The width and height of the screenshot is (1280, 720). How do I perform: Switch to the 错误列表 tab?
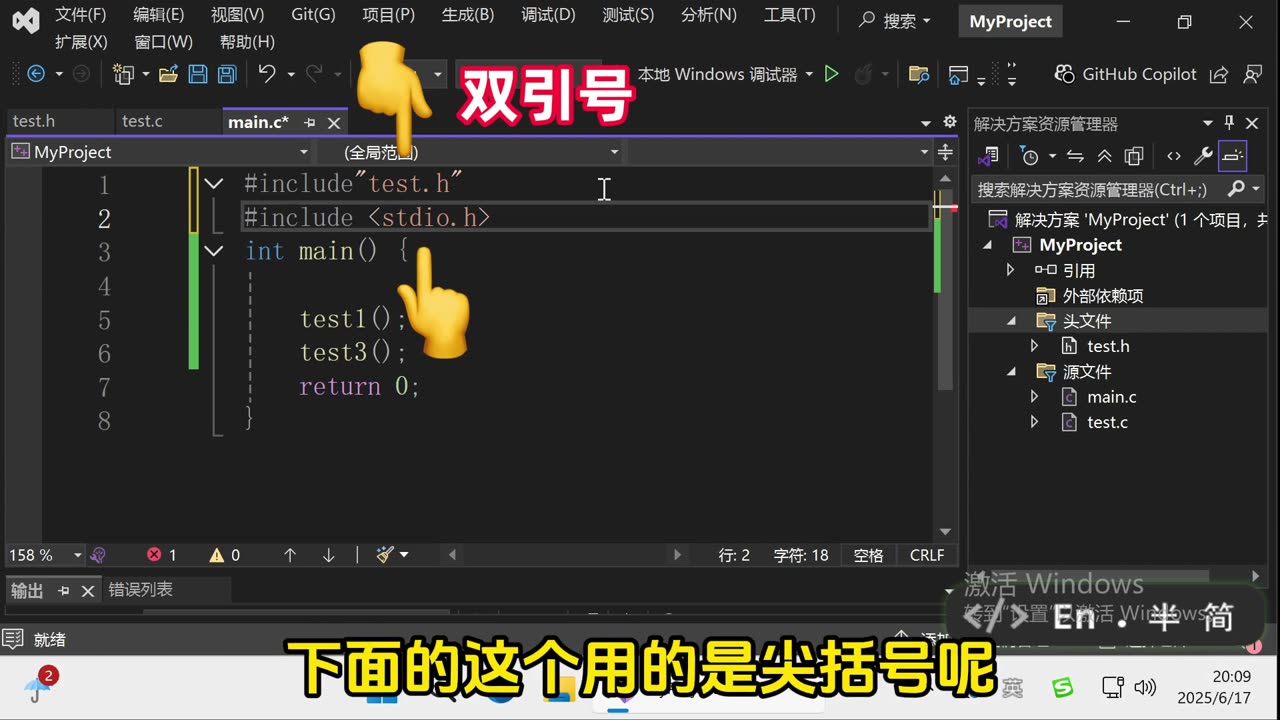pyautogui.click(x=140, y=590)
